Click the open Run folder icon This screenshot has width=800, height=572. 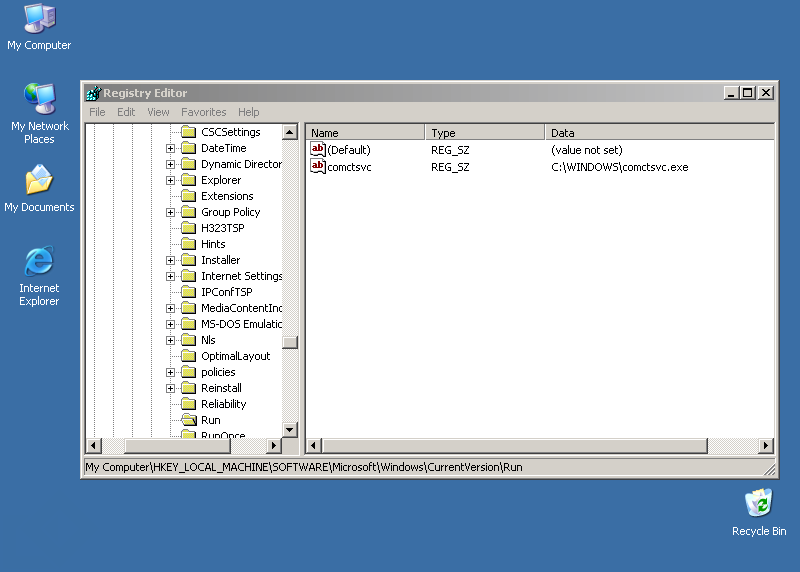click(189, 420)
